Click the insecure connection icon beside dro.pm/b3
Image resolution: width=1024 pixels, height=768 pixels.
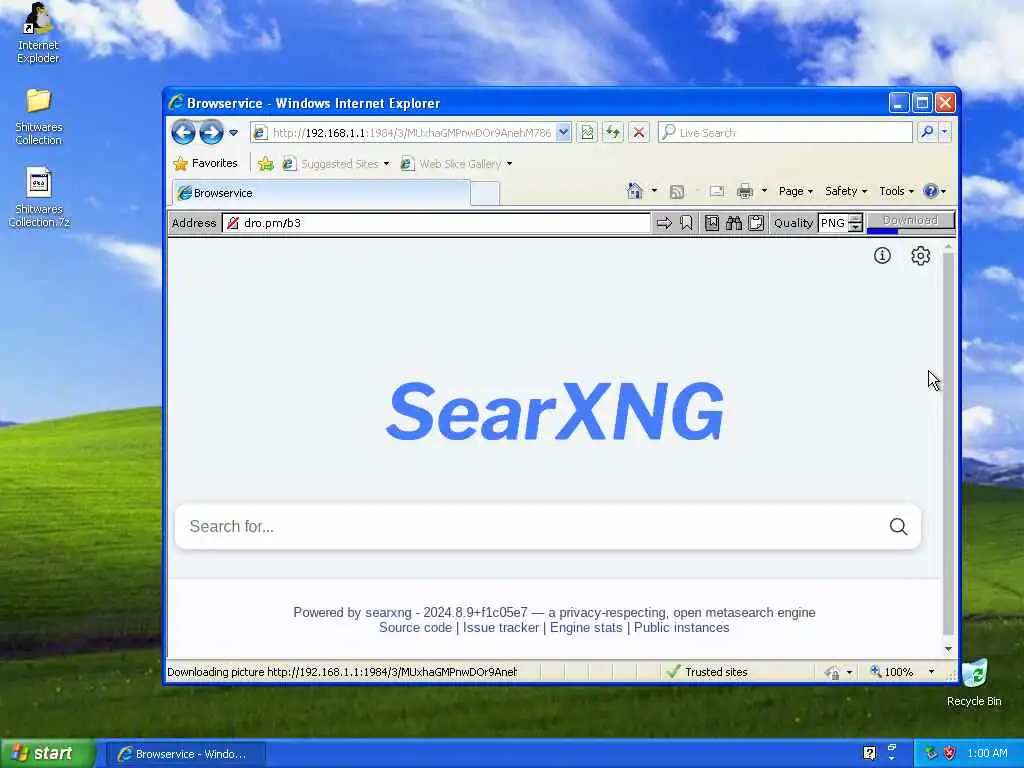(232, 223)
